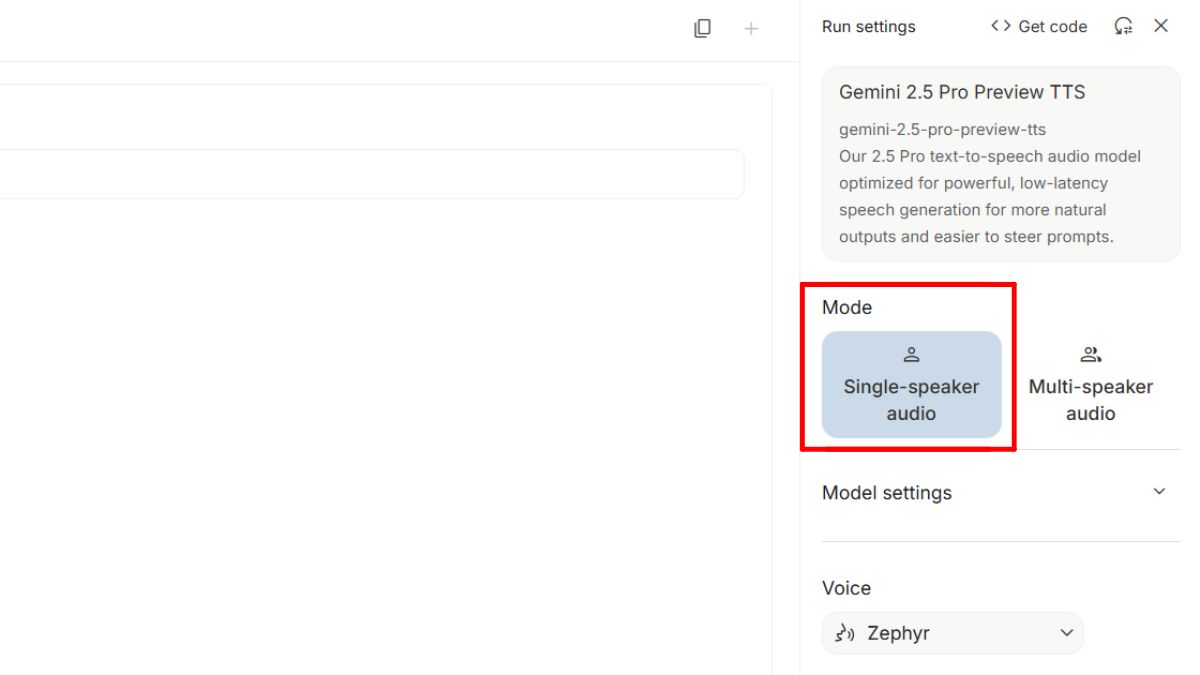Click the single person icon in Mode
The height and width of the screenshot is (675, 1200).
pyautogui.click(x=911, y=354)
